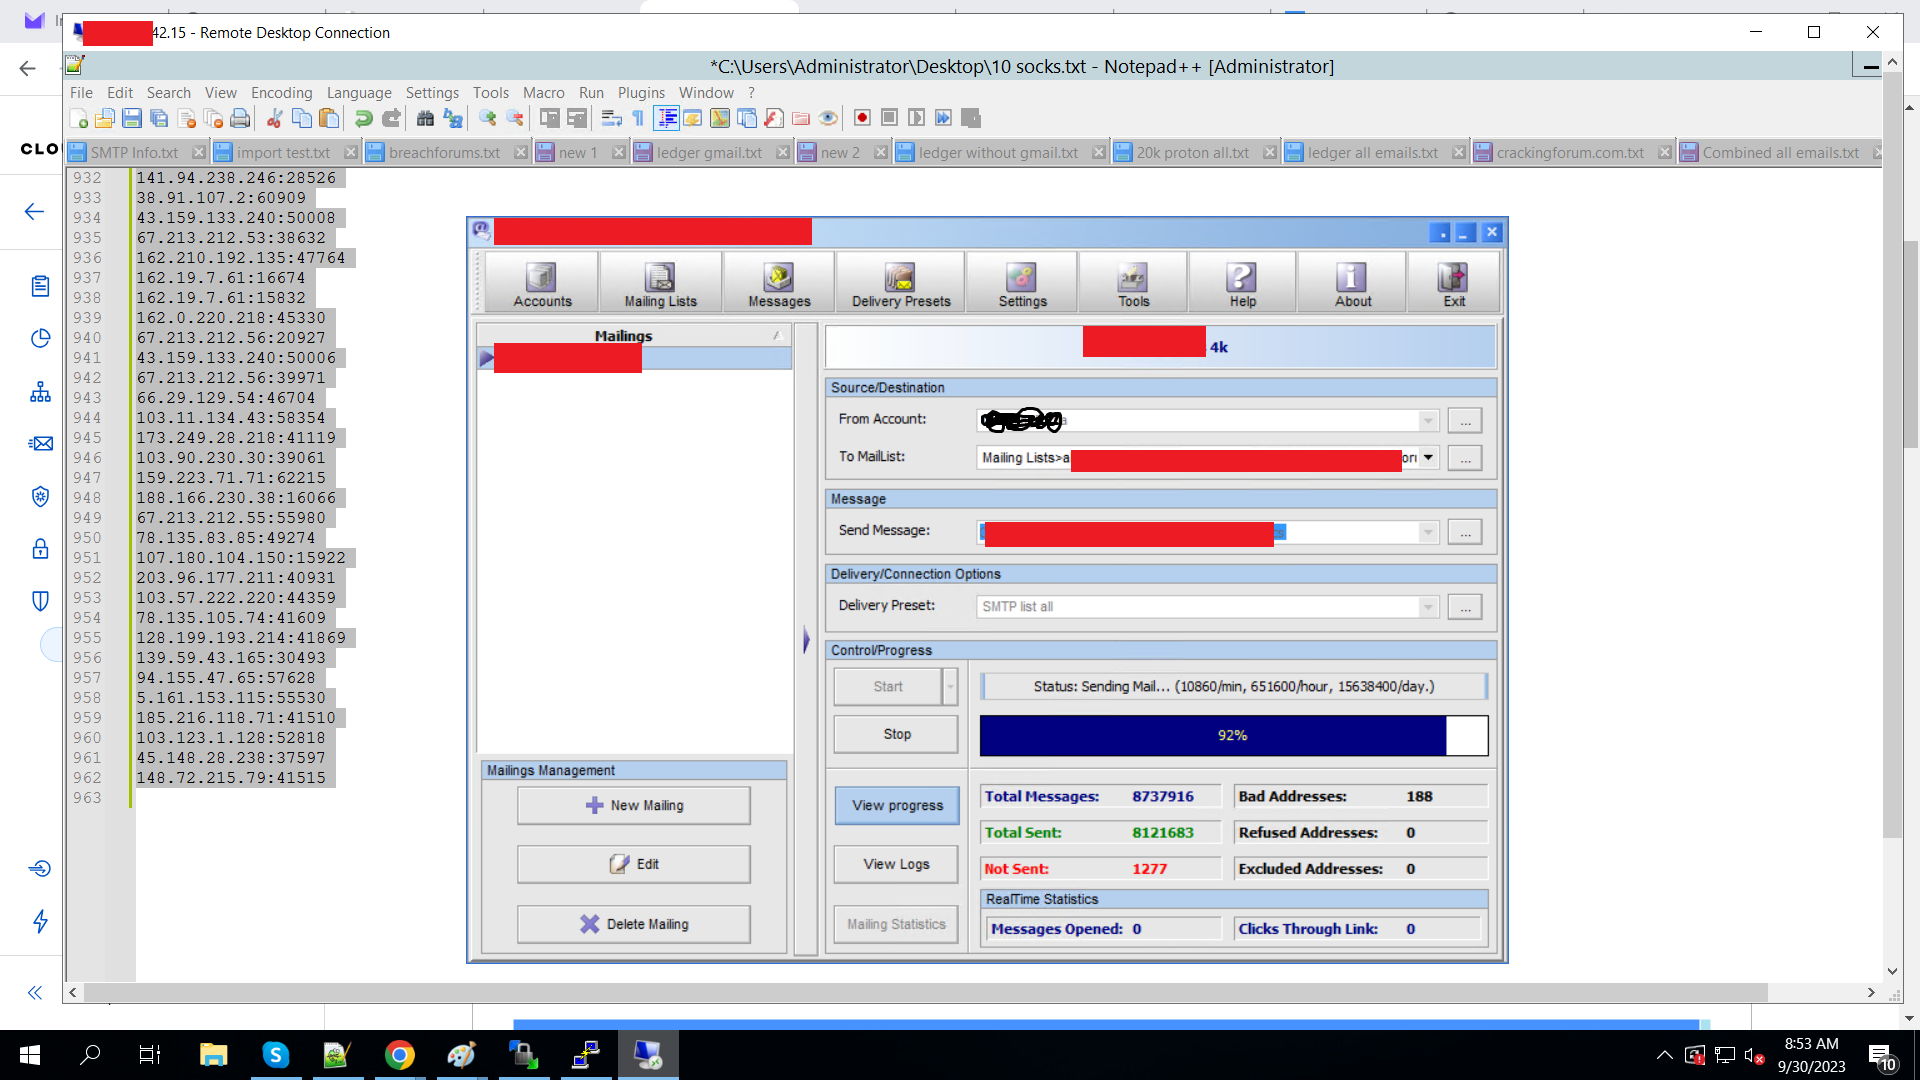Click Notepad++ horizontal scrollbar
This screenshot has height=1080, width=1920.
(x=925, y=993)
